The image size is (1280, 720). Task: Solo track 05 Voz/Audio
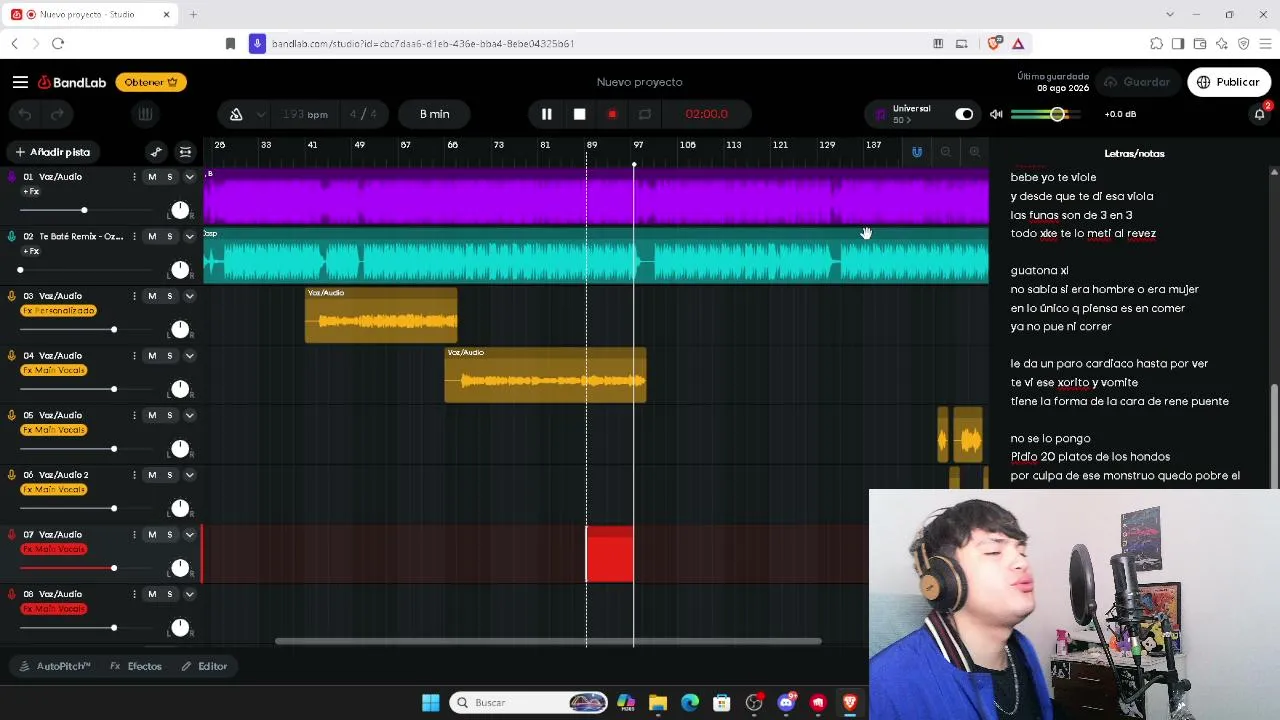tap(169, 415)
